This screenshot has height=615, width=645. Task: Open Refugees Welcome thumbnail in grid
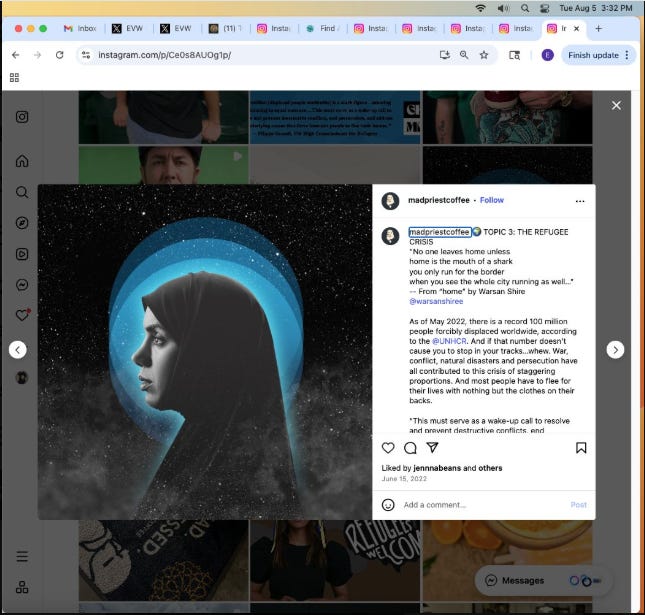[x=335, y=561]
